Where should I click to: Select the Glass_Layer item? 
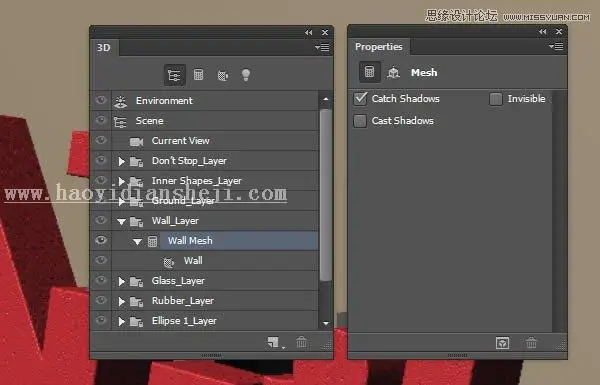(x=215, y=281)
